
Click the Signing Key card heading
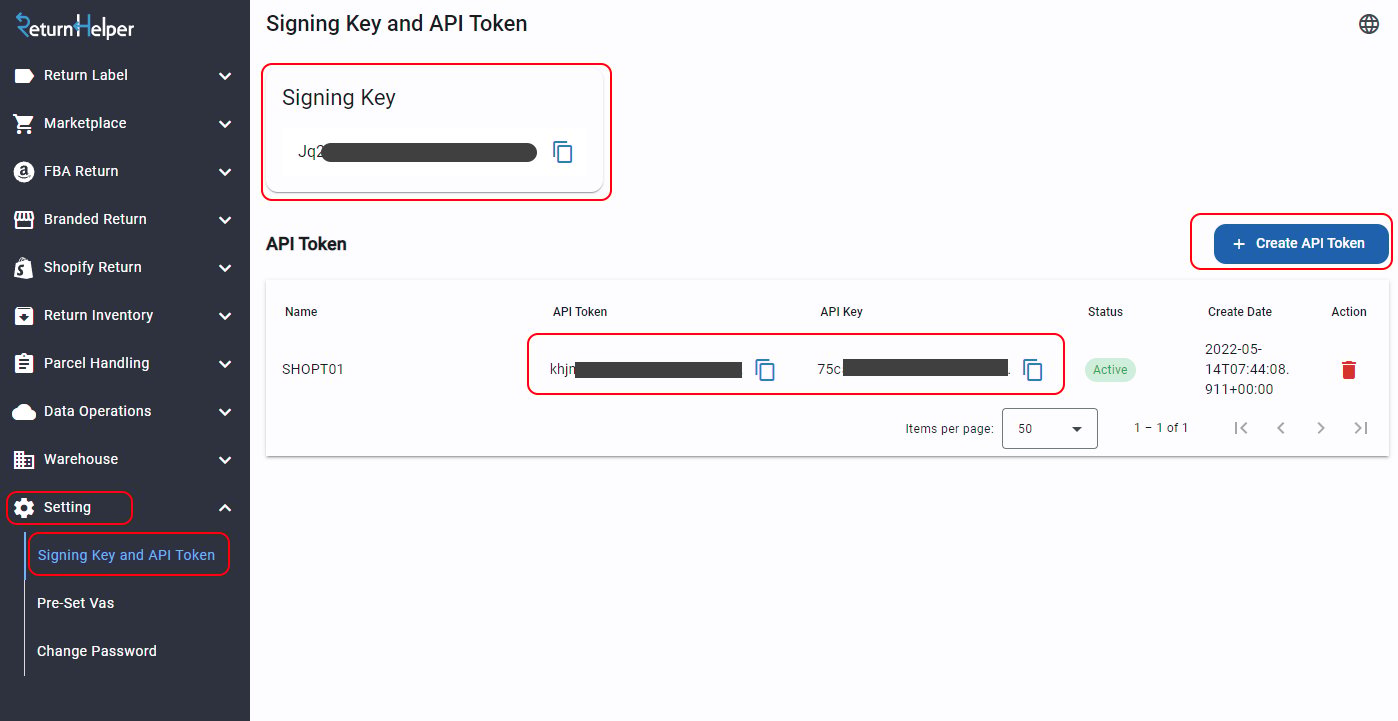(339, 98)
